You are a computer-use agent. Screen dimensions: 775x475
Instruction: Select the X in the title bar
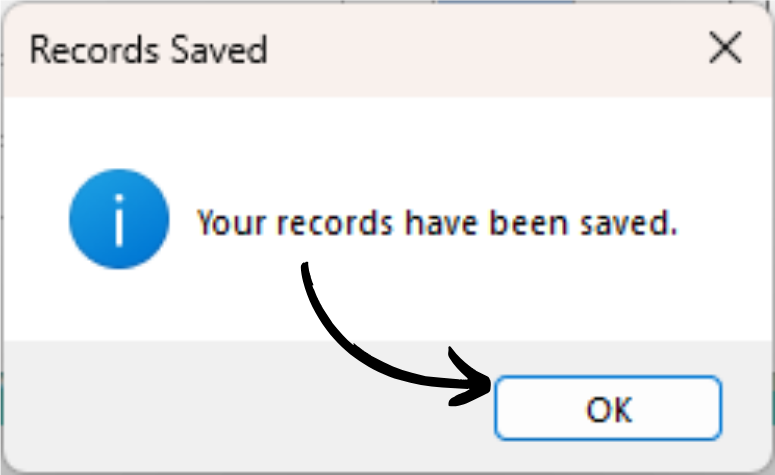[725, 47]
